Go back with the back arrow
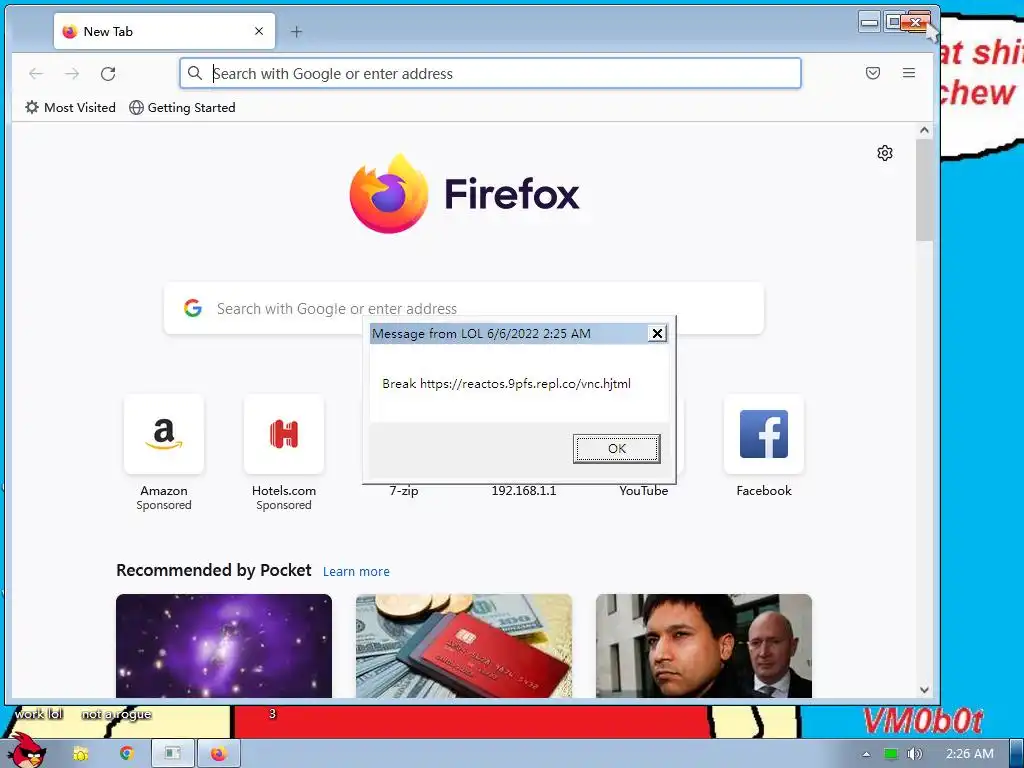 36,73
